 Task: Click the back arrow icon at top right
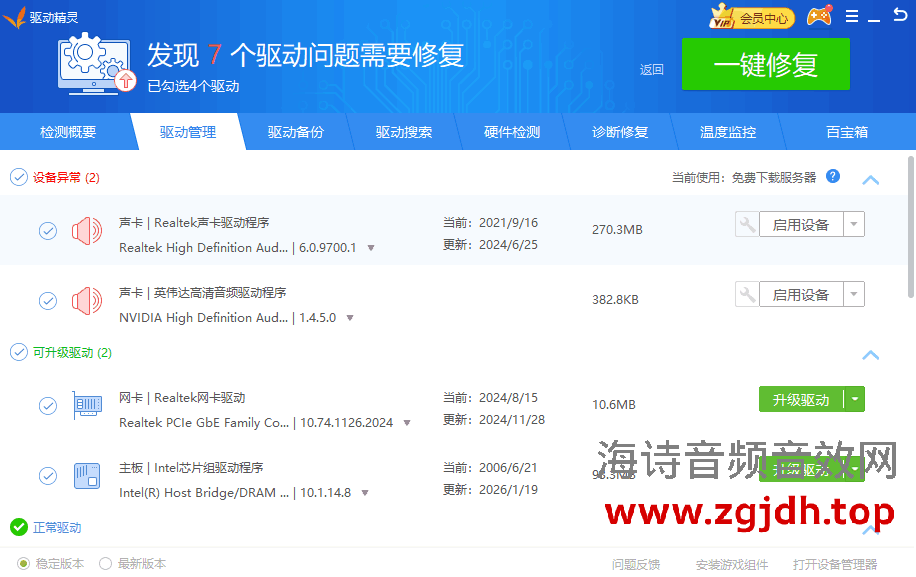coord(900,15)
